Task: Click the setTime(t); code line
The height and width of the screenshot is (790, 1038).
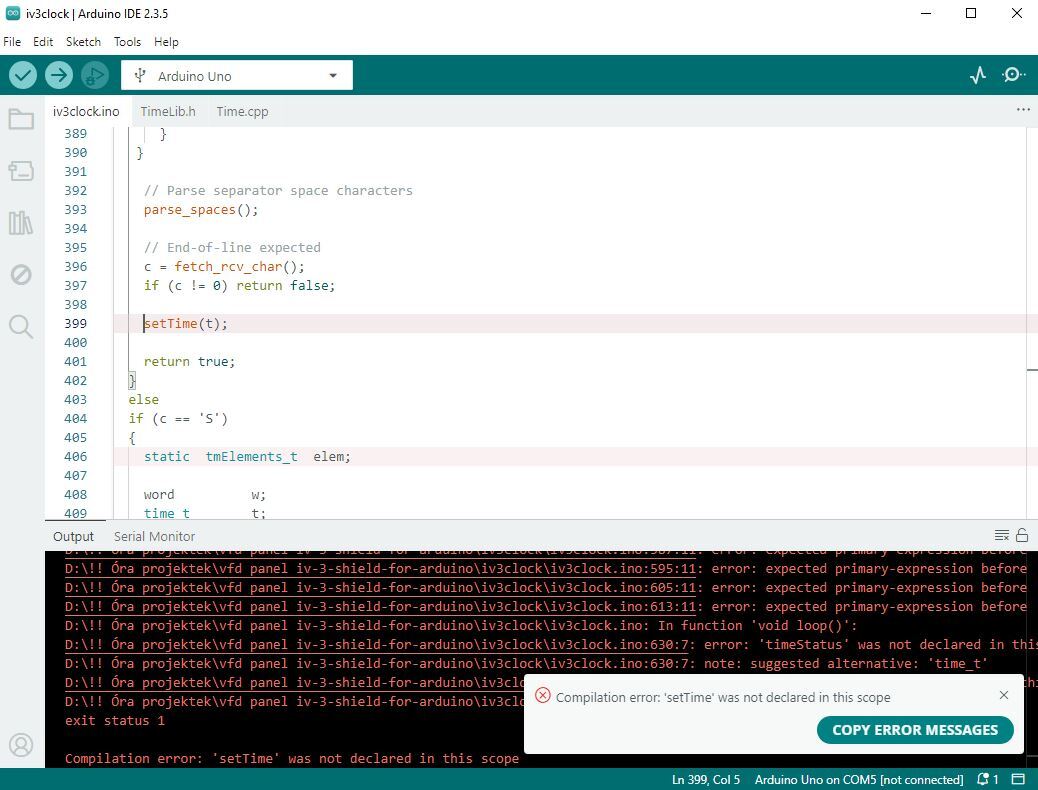Action: pyautogui.click(x=185, y=324)
